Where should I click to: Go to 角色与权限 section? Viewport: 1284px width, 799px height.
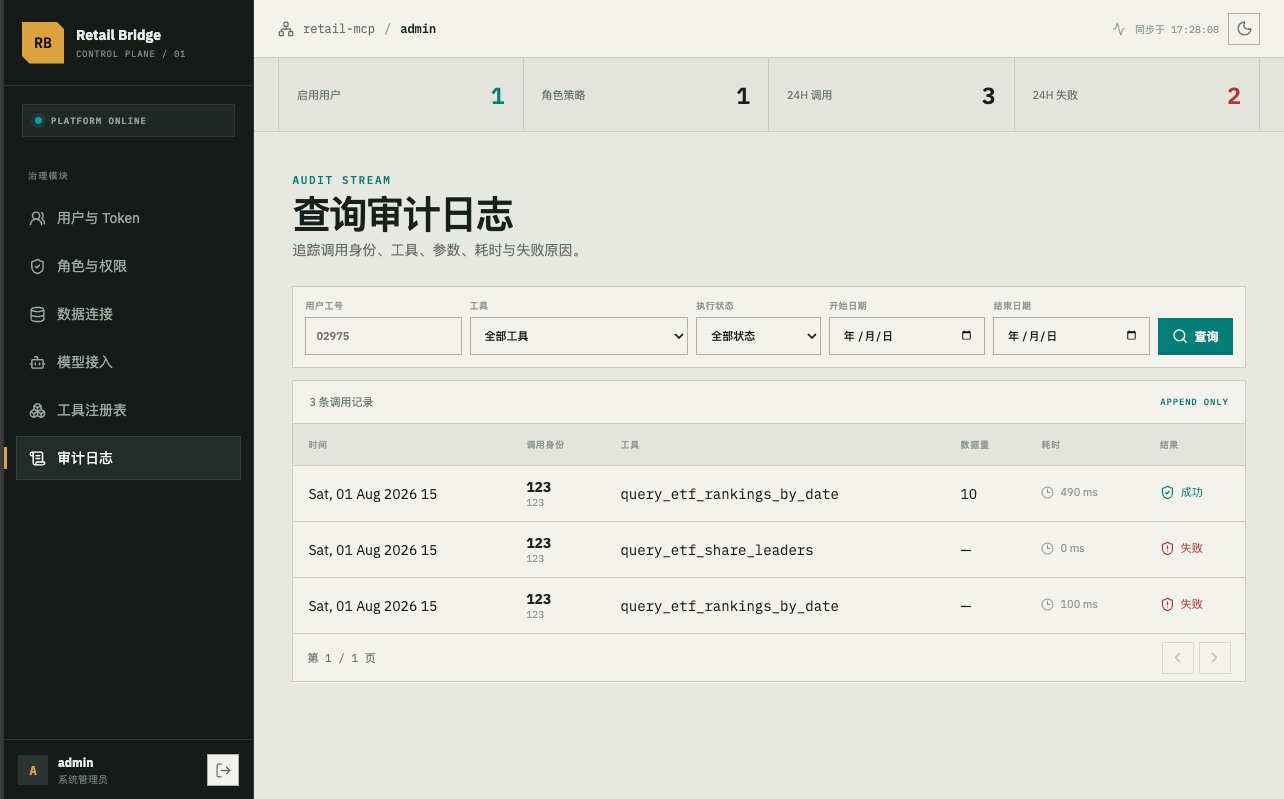[x=128, y=266]
